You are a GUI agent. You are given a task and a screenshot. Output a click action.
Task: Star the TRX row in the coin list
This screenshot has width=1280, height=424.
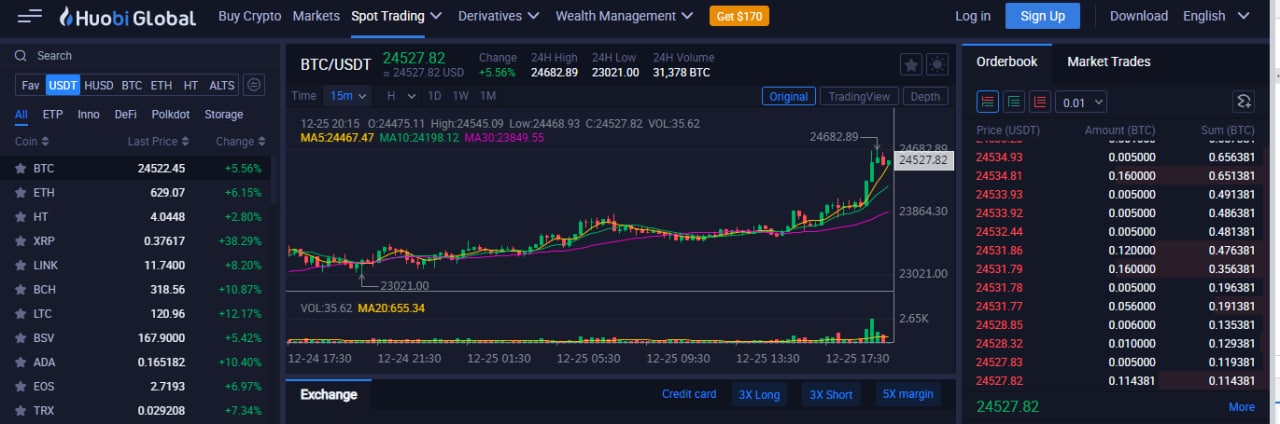pos(20,410)
